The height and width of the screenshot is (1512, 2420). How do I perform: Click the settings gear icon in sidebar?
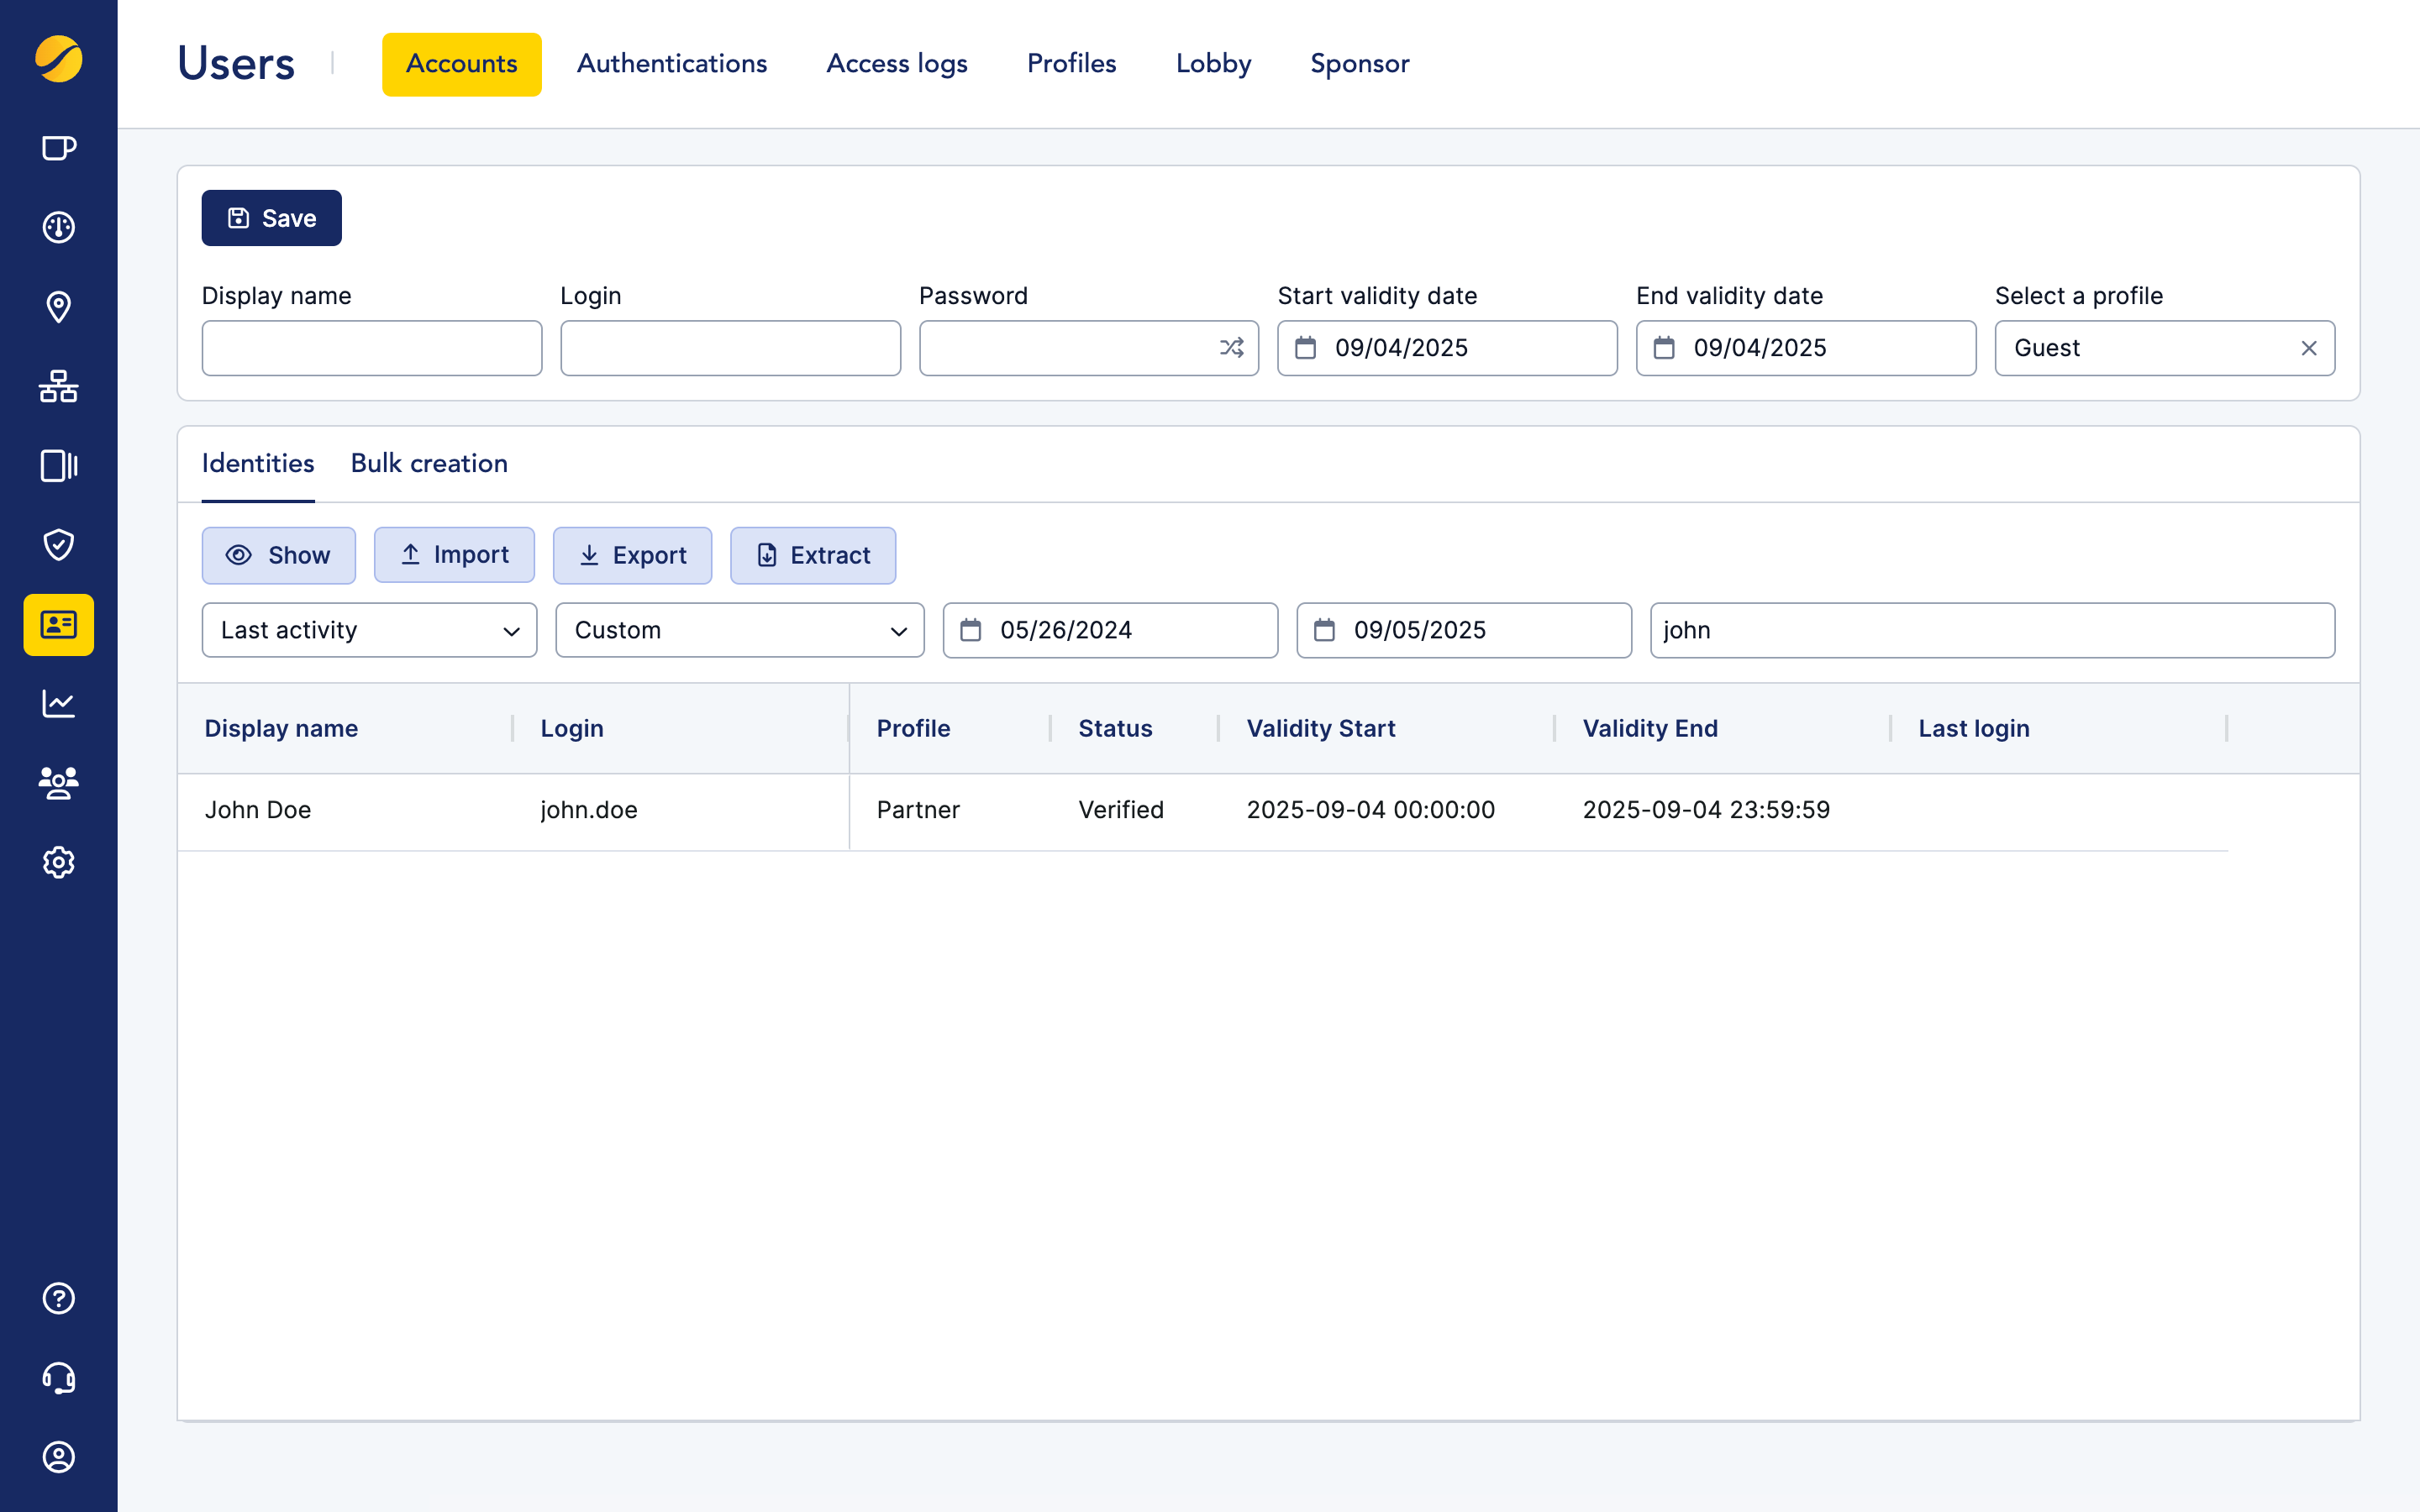click(58, 862)
